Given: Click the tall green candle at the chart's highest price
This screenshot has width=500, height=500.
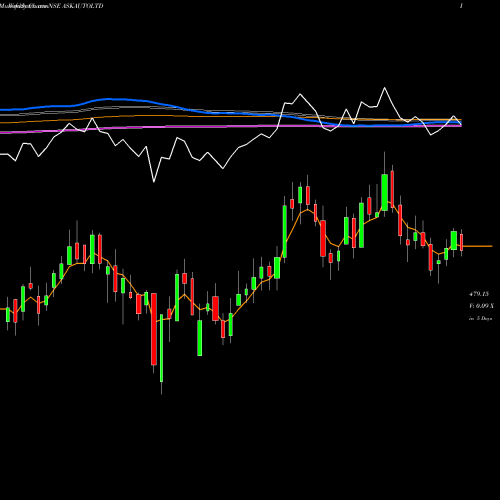Looking at the screenshot, I should (385, 192).
